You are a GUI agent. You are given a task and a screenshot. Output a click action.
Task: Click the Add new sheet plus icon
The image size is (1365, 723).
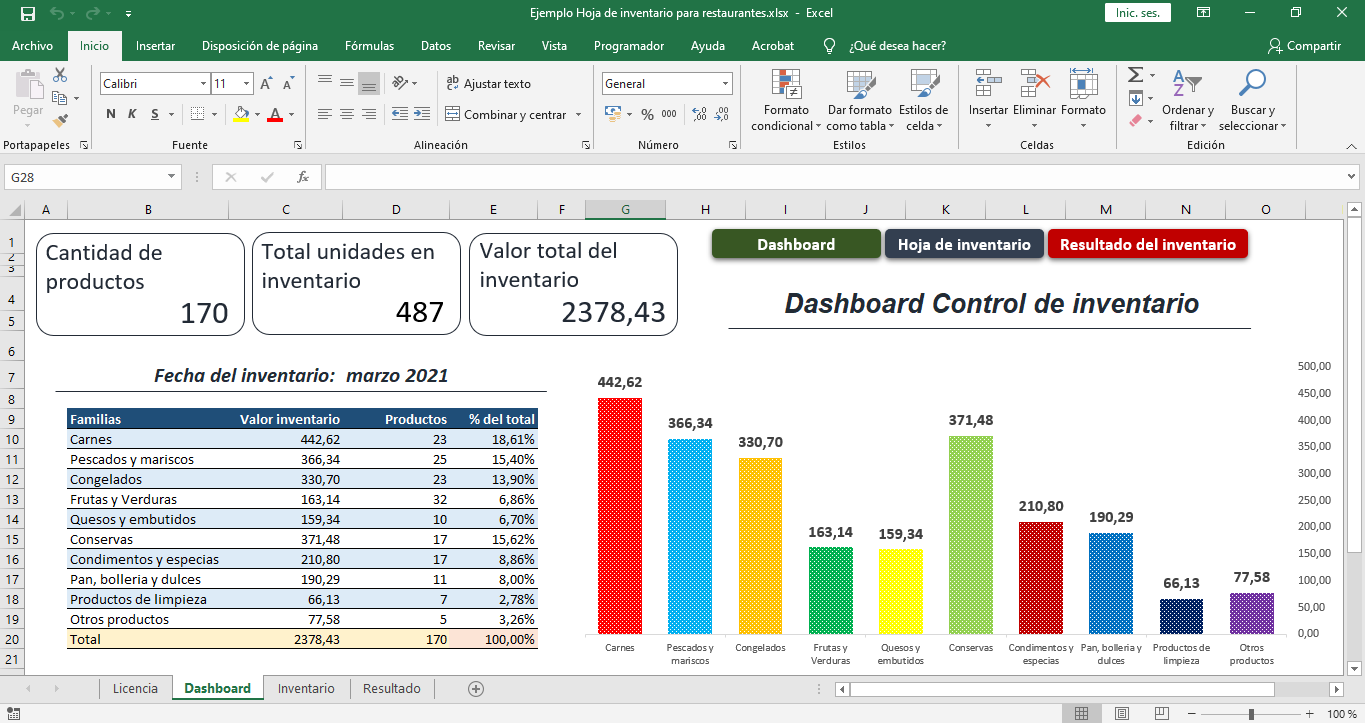476,688
